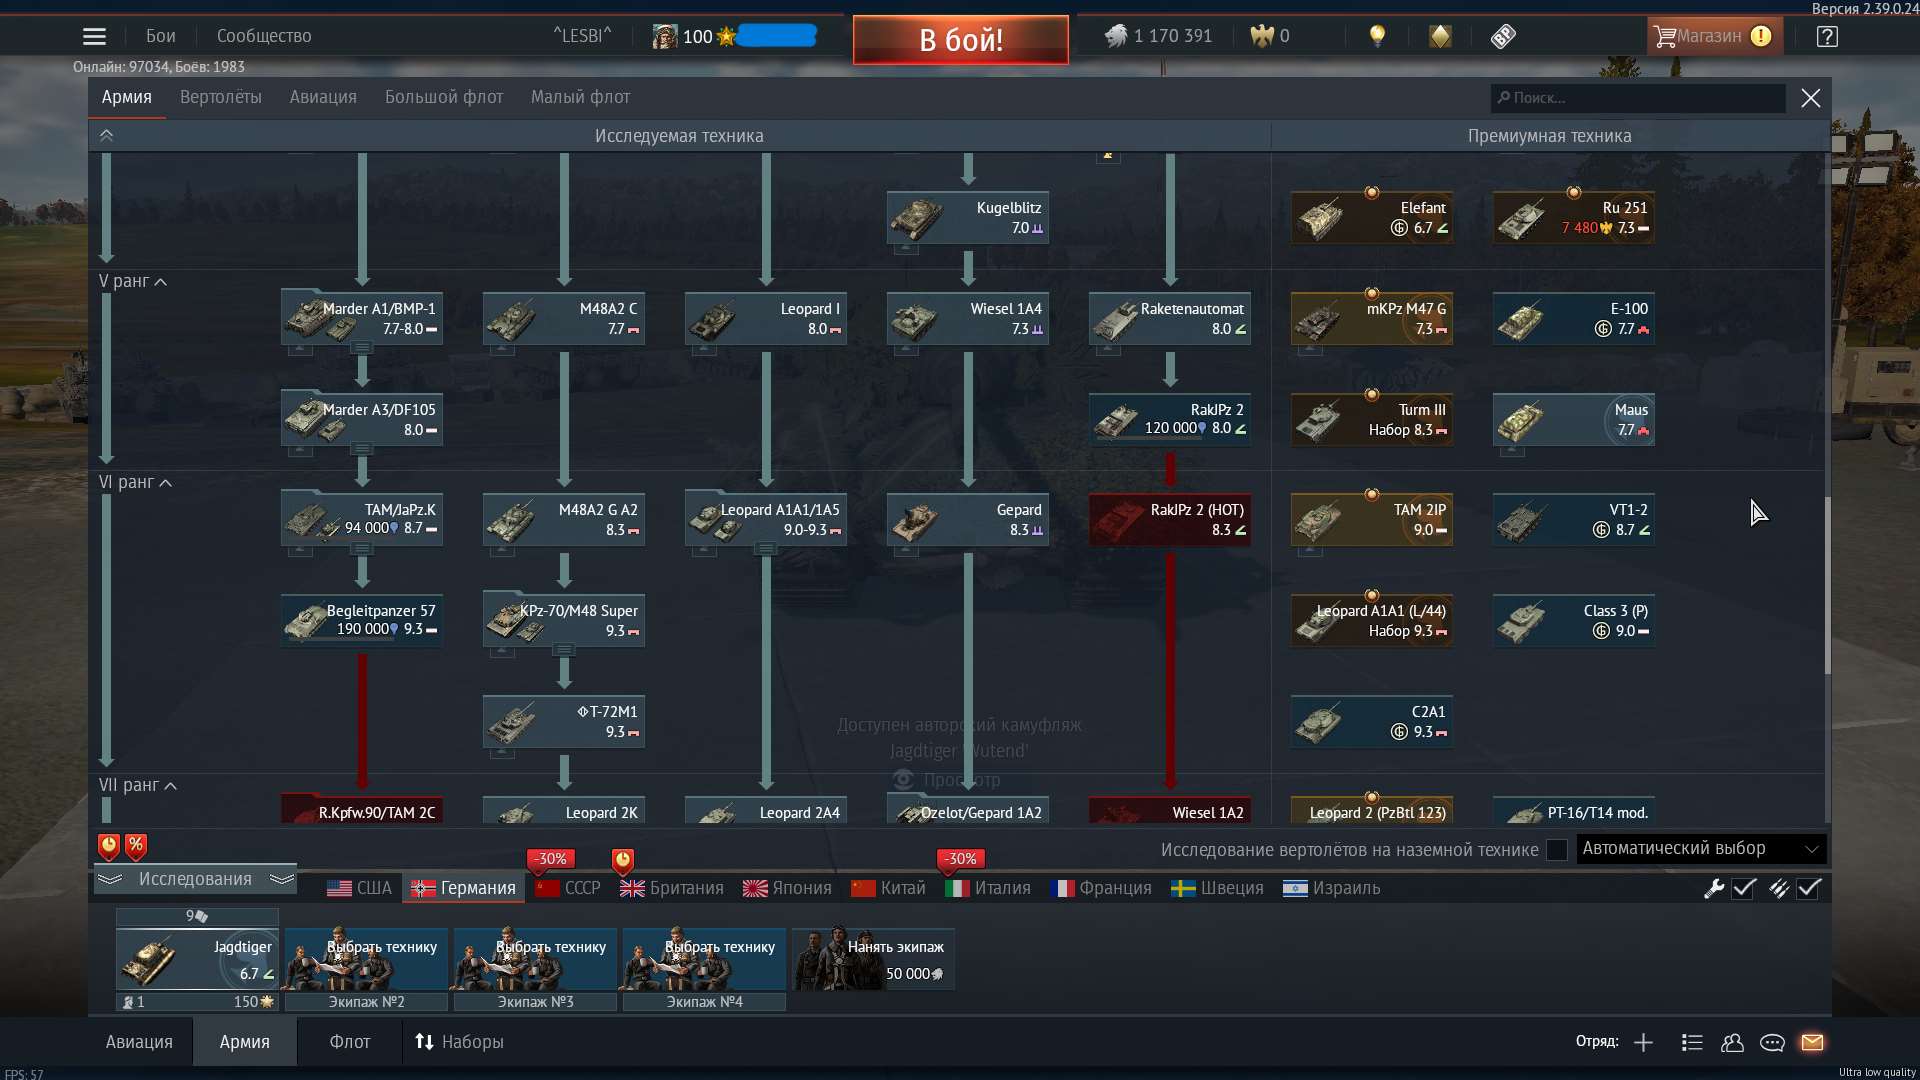Click the clock badge above Британия
The width and height of the screenshot is (1920, 1080).
point(622,860)
